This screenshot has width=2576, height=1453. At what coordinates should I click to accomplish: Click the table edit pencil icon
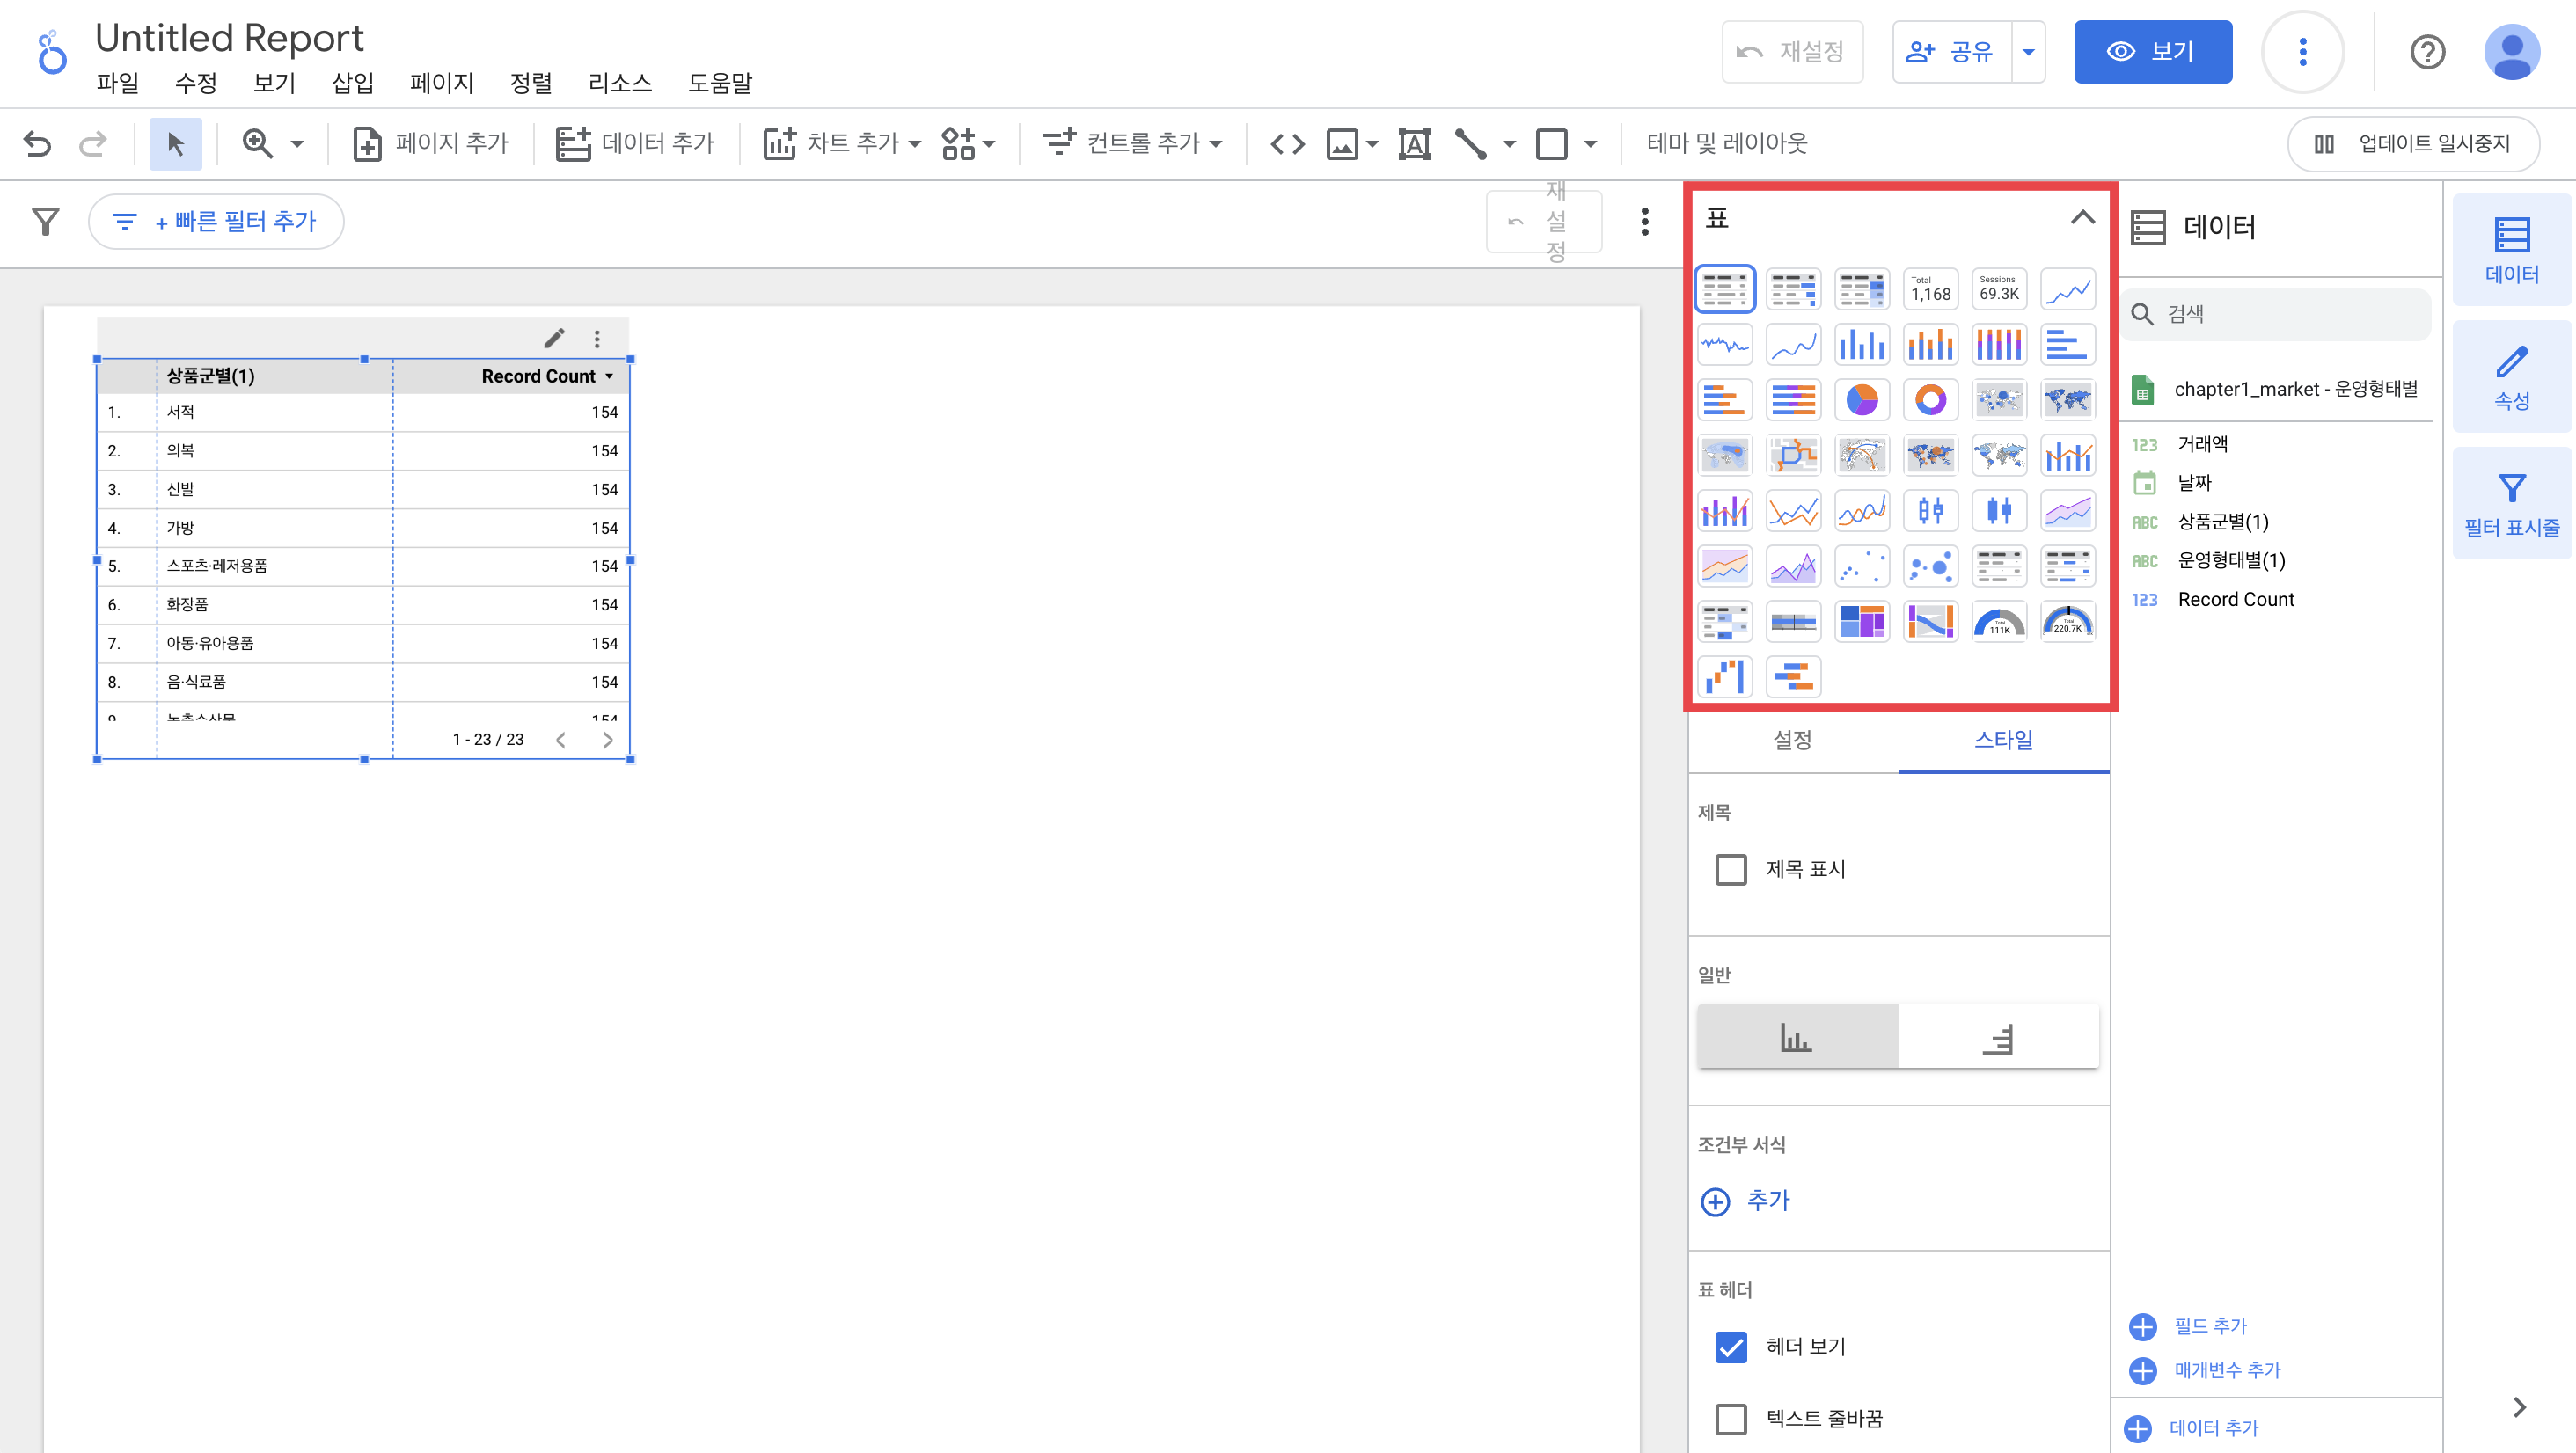point(554,338)
